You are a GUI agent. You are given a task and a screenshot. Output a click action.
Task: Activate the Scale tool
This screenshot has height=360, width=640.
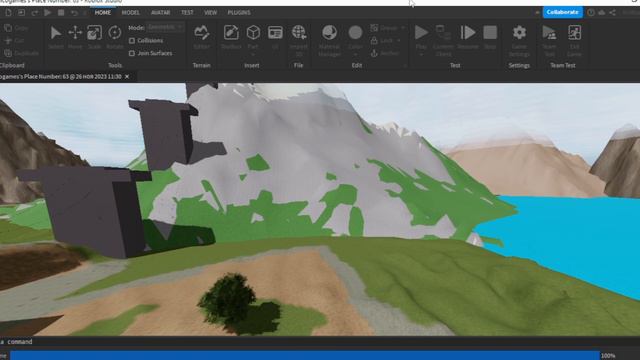coord(94,33)
